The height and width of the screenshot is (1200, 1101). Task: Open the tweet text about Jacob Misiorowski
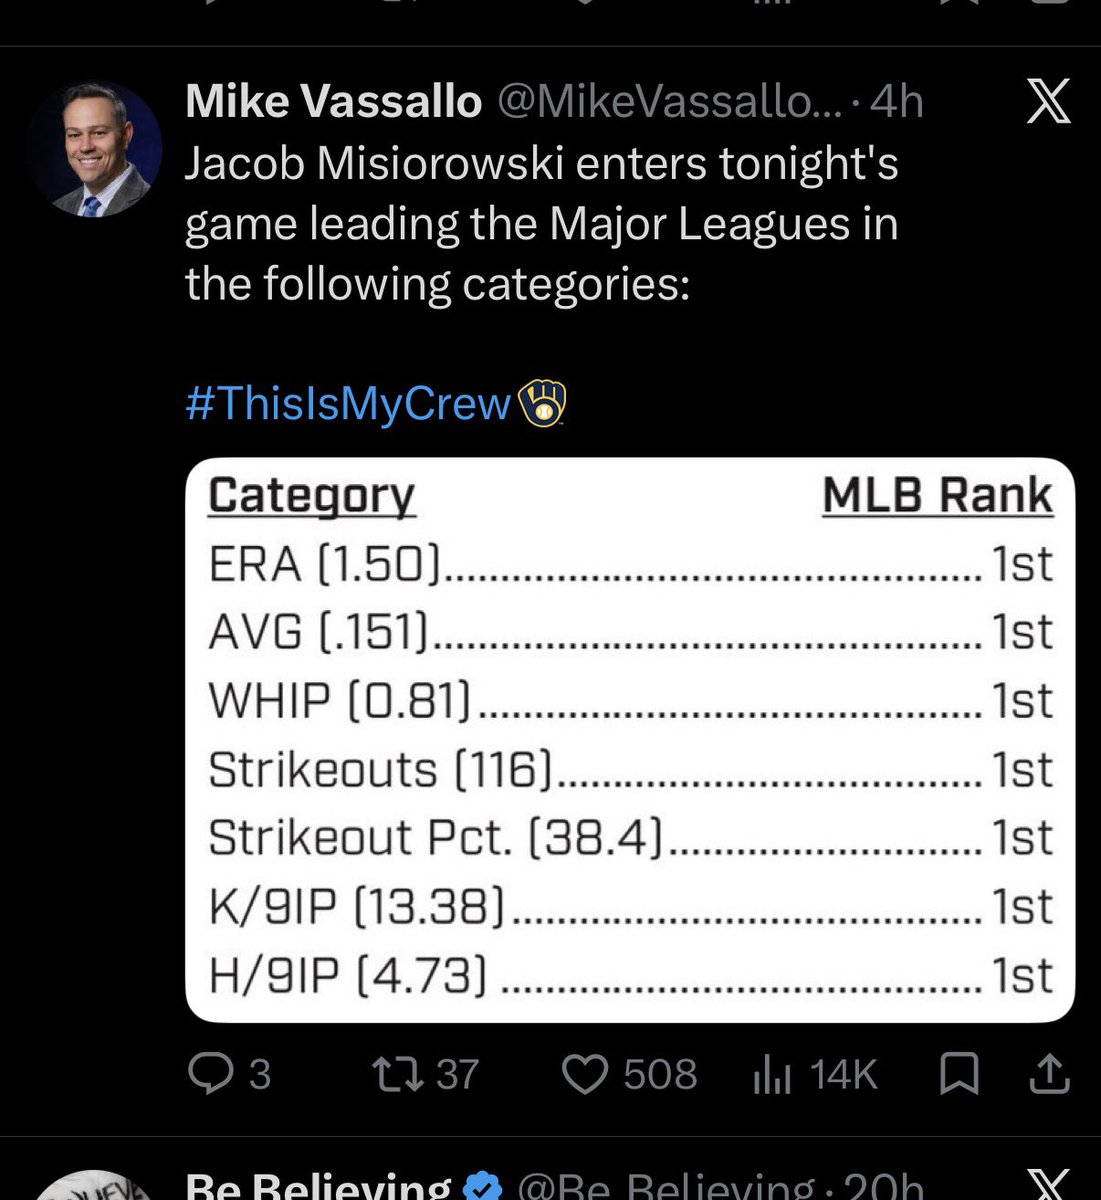(x=541, y=224)
